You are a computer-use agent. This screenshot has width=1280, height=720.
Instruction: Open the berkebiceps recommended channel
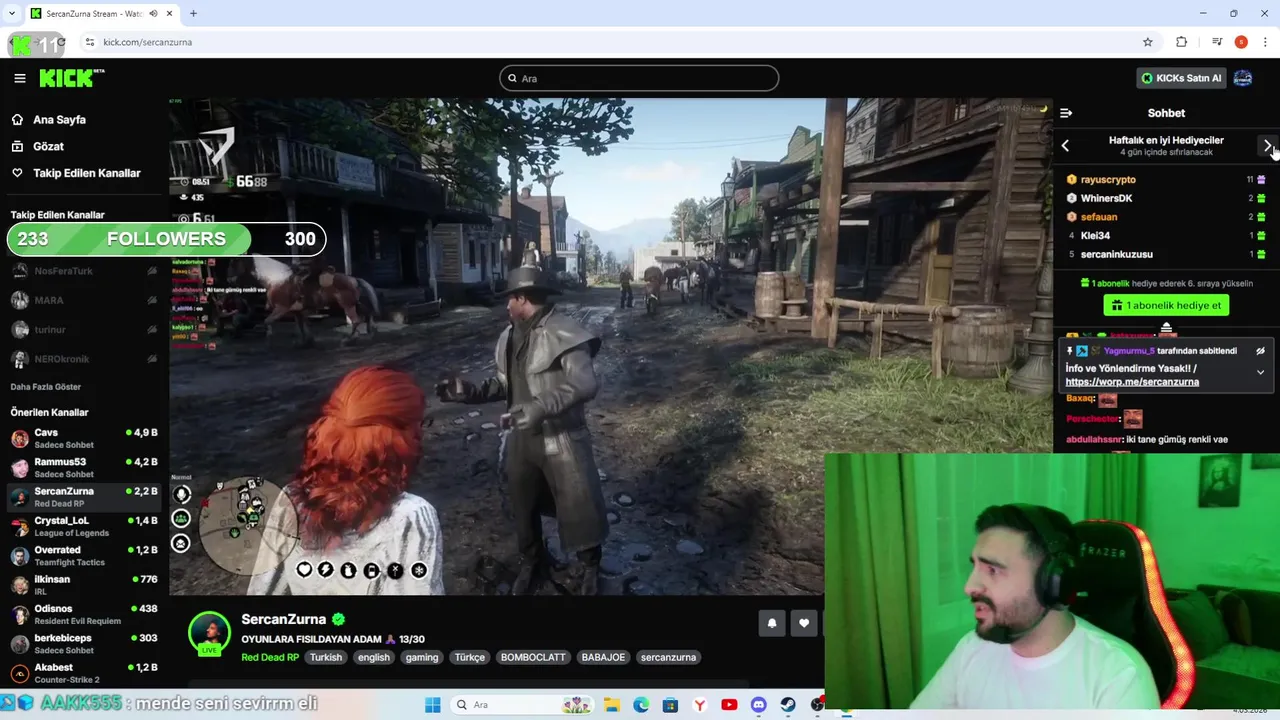tap(84, 644)
